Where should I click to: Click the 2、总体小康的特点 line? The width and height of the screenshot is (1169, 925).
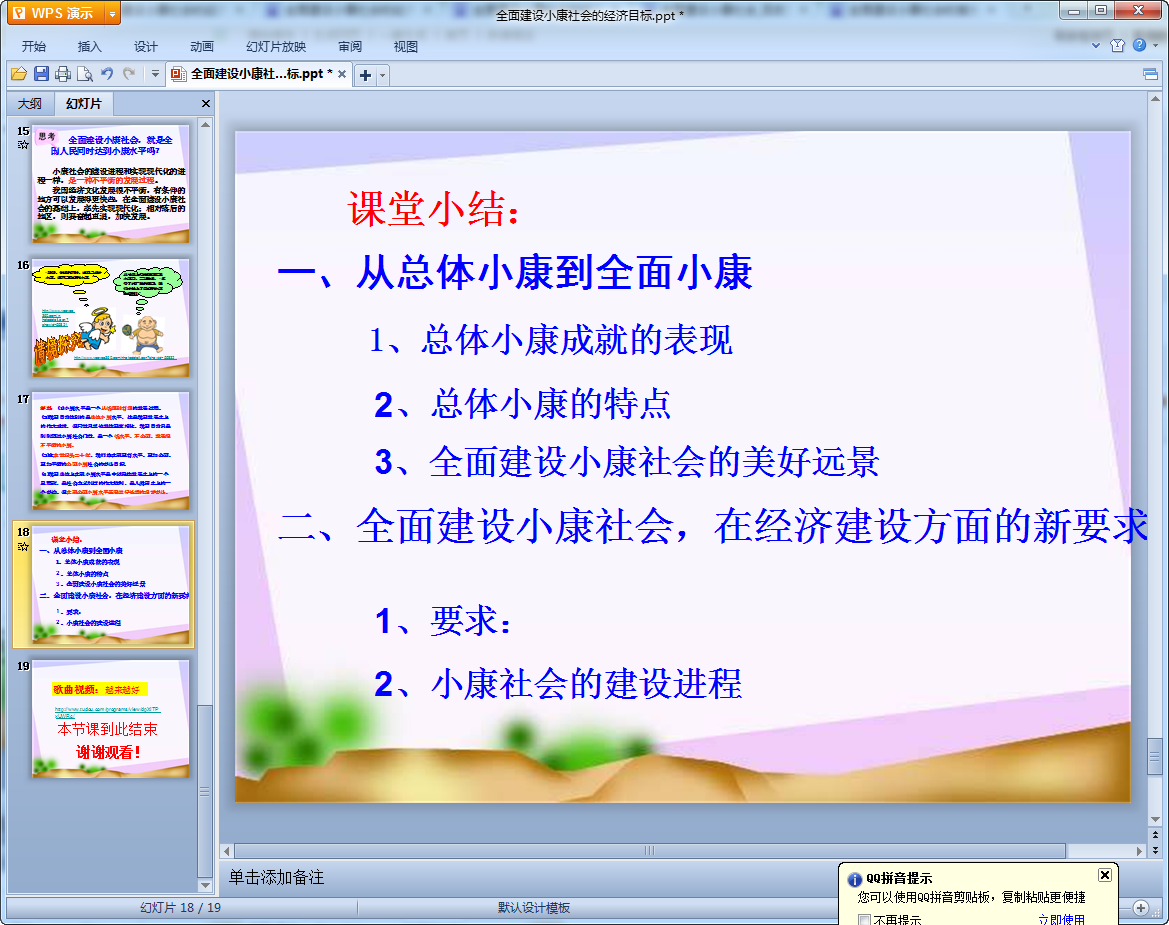pos(522,404)
